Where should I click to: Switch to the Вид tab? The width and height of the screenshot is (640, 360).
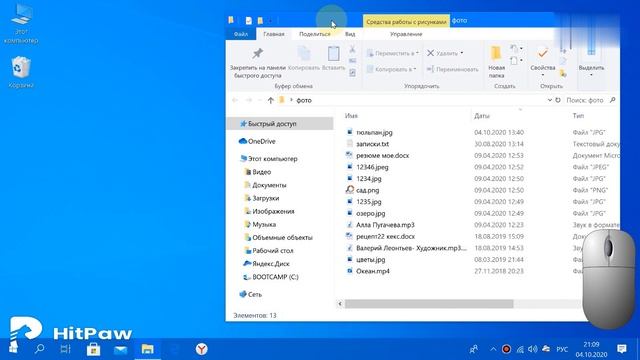click(x=350, y=34)
